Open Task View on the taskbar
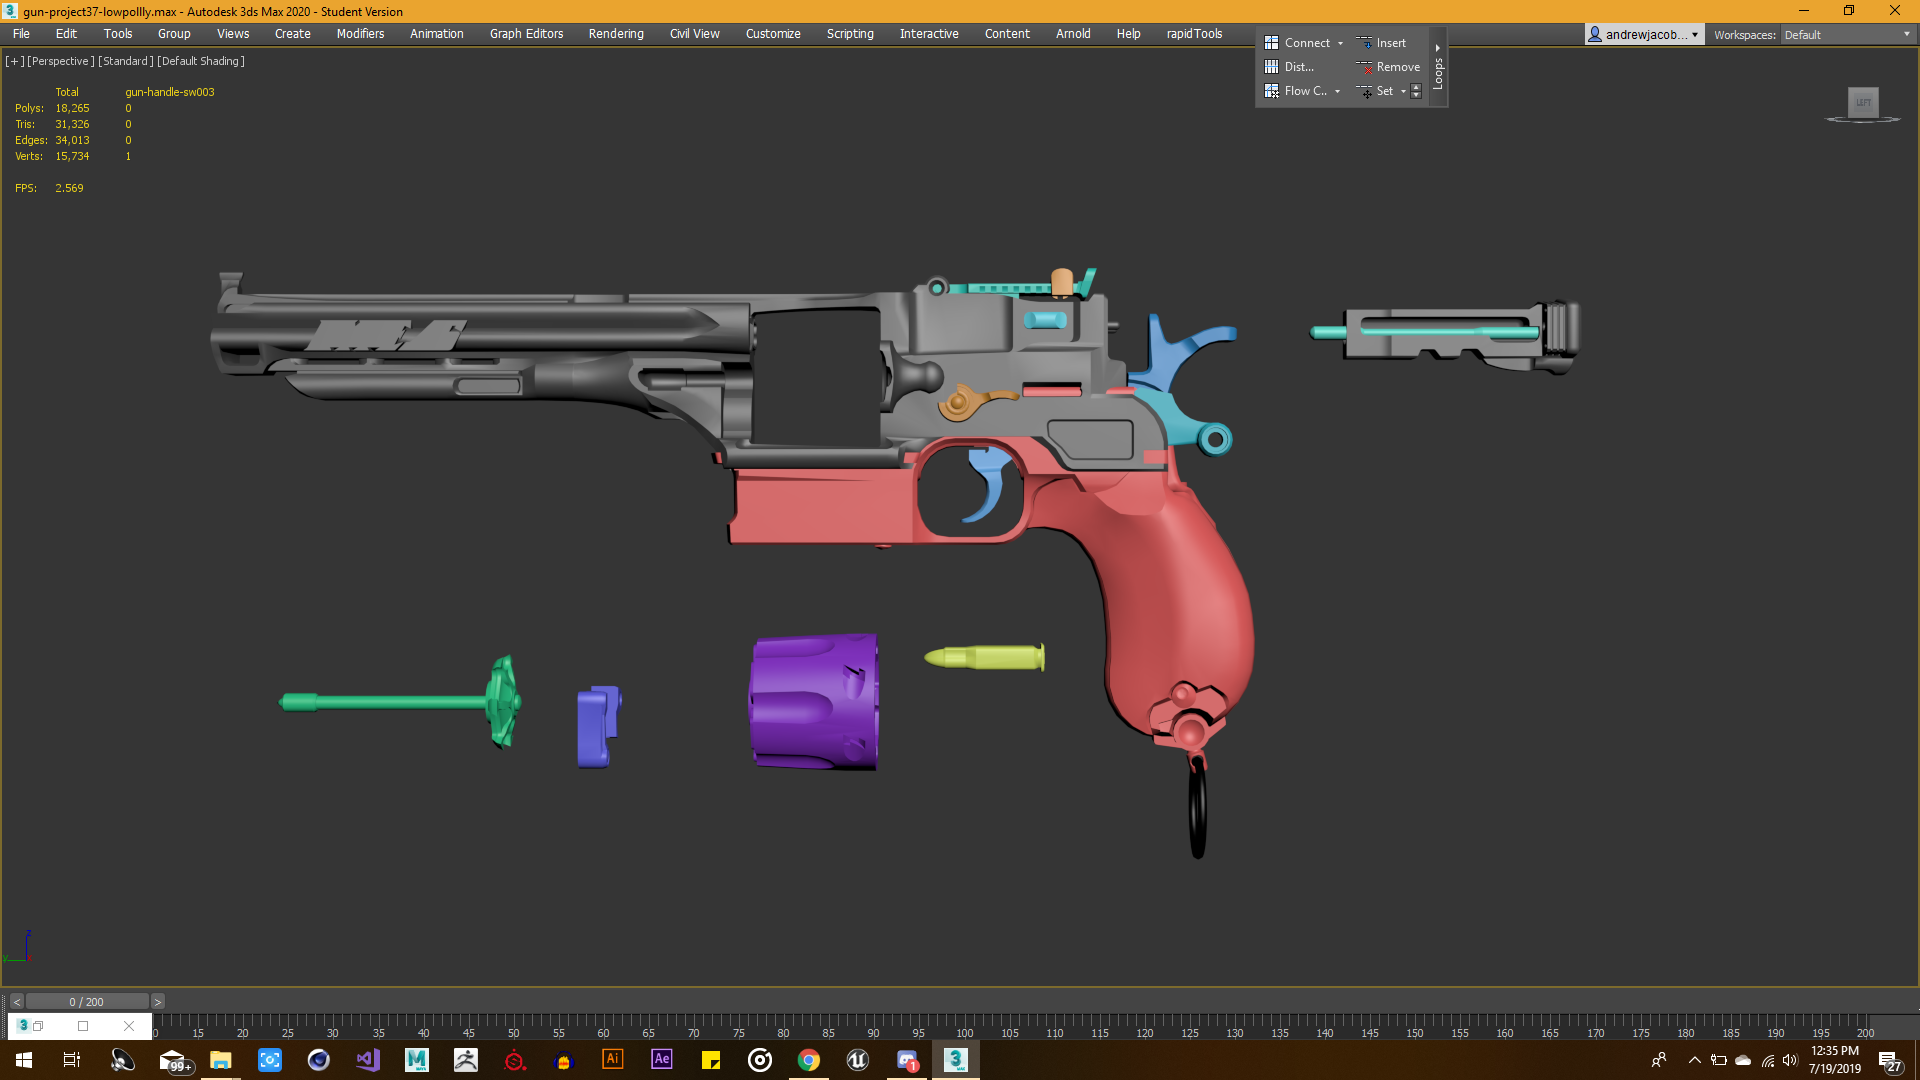Viewport: 1920px width, 1080px height. 72,1060
